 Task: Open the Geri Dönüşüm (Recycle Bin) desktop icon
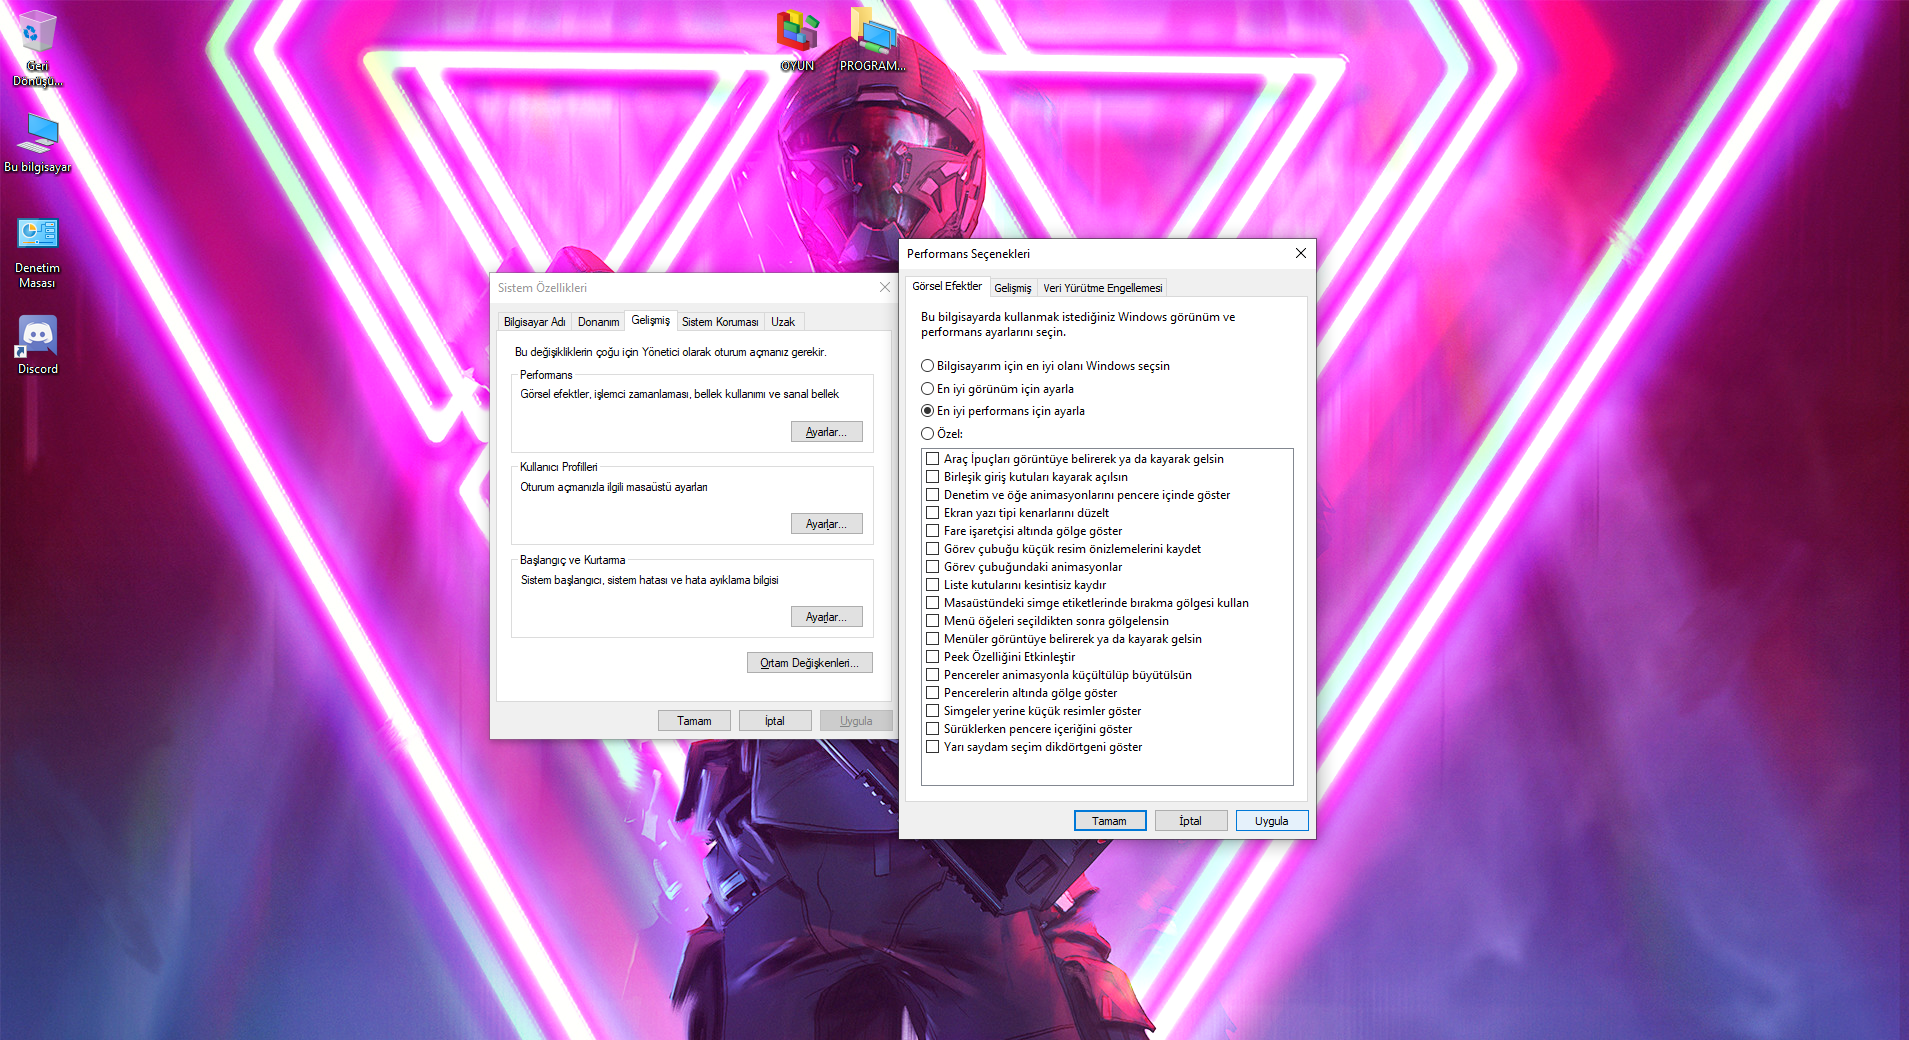pyautogui.click(x=37, y=48)
